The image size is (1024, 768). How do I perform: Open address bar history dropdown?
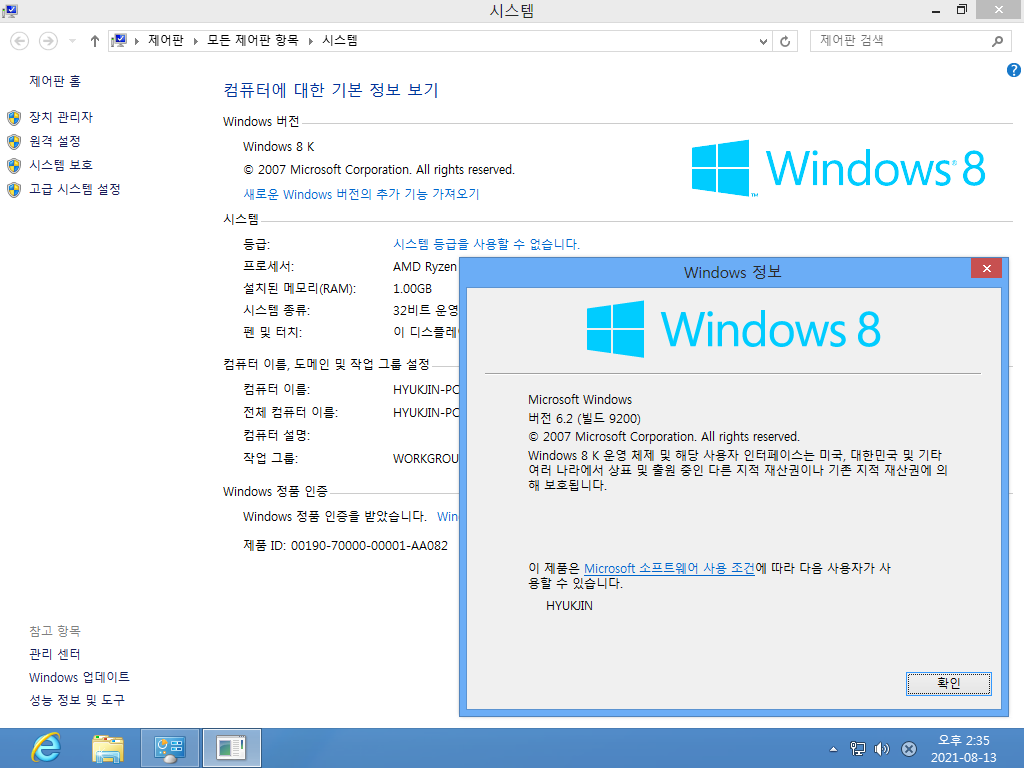pyautogui.click(x=763, y=41)
